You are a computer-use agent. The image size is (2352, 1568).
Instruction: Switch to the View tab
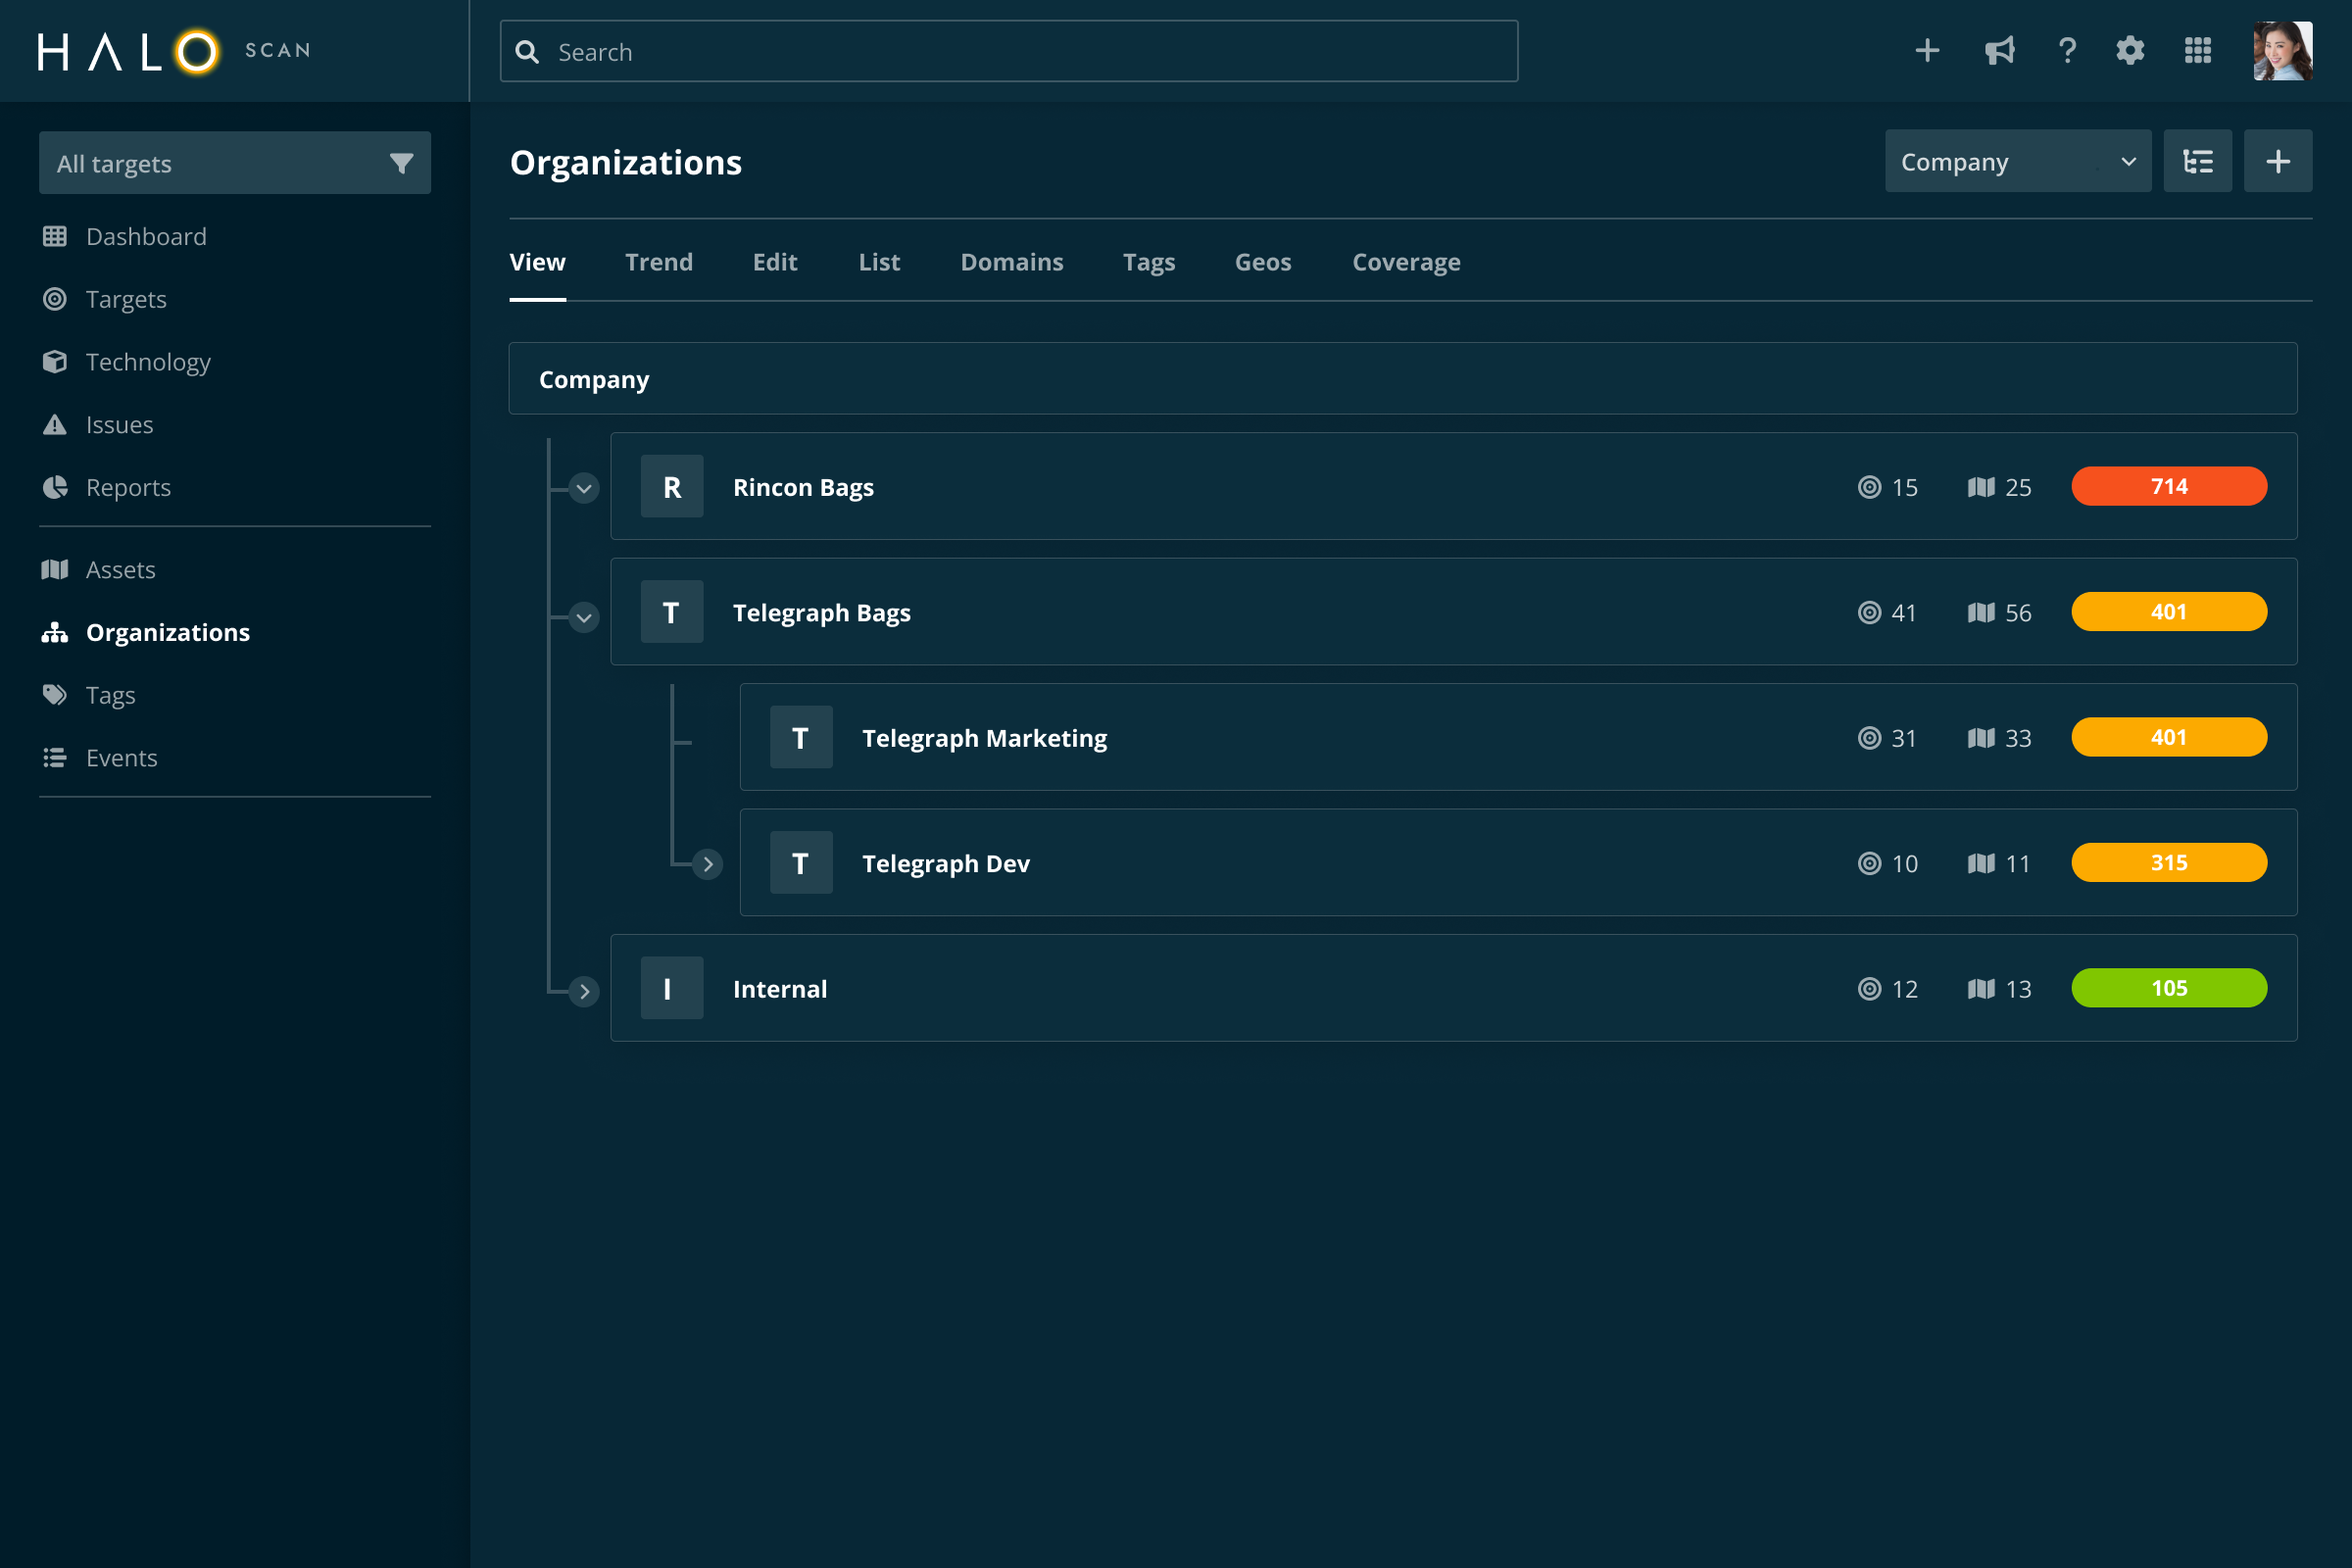tap(538, 262)
